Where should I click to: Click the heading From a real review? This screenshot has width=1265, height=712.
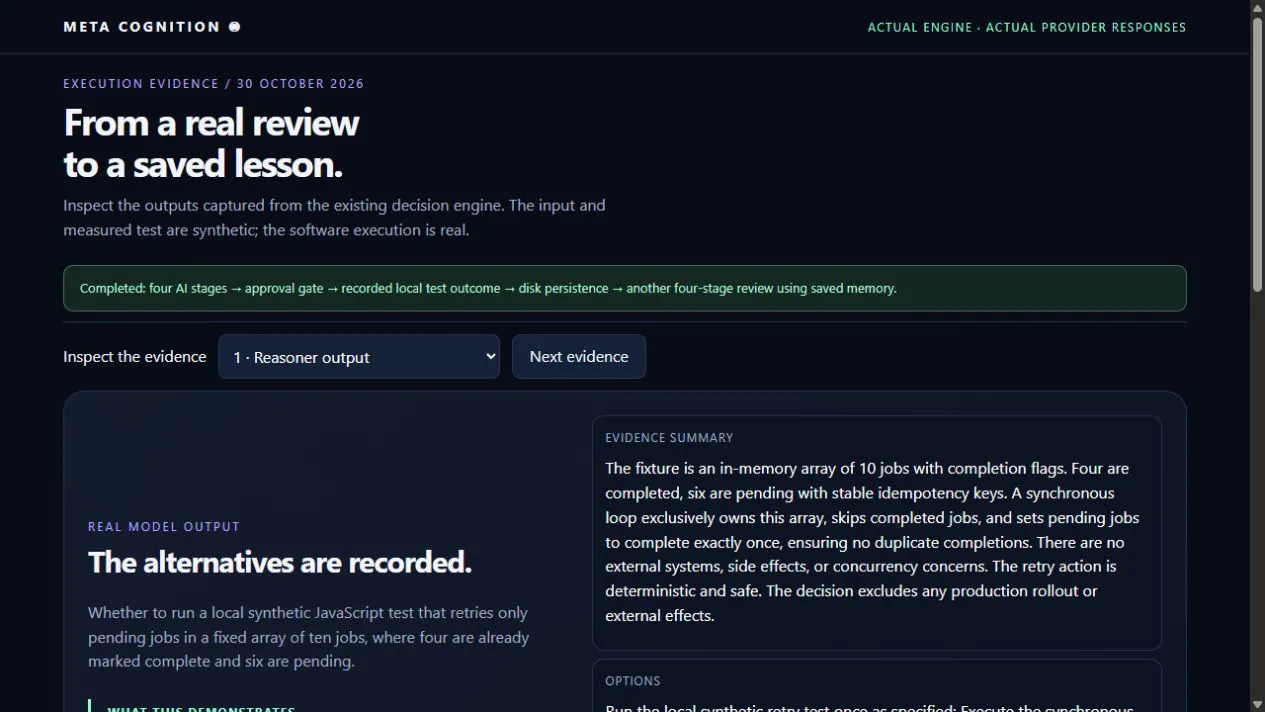[x=211, y=123]
